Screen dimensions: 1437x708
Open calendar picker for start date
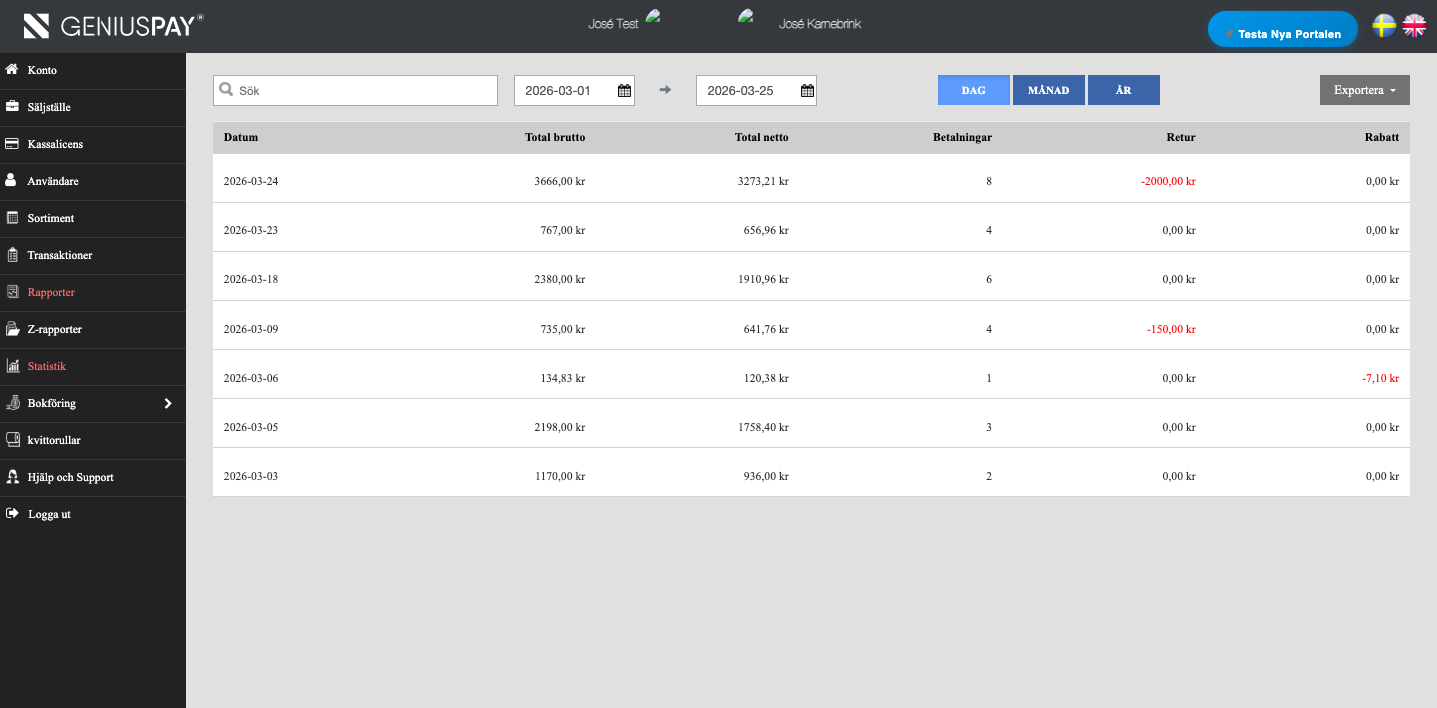point(624,91)
